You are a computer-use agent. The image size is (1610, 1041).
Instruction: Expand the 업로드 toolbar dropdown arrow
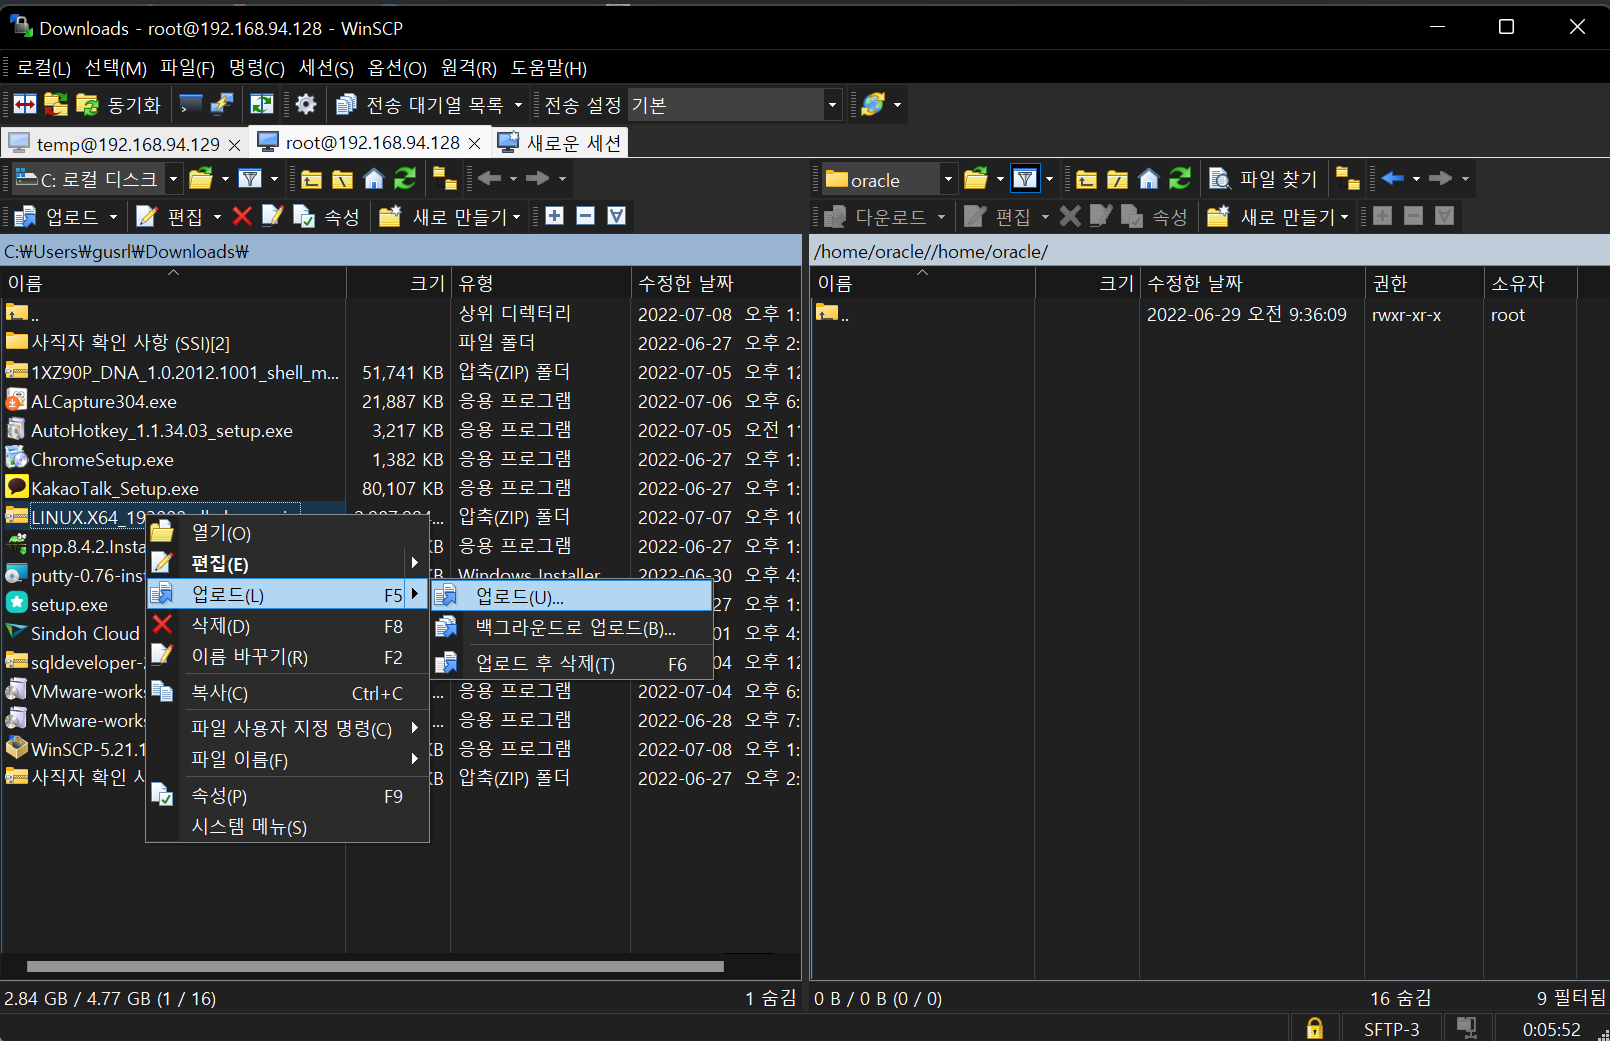coord(113,217)
